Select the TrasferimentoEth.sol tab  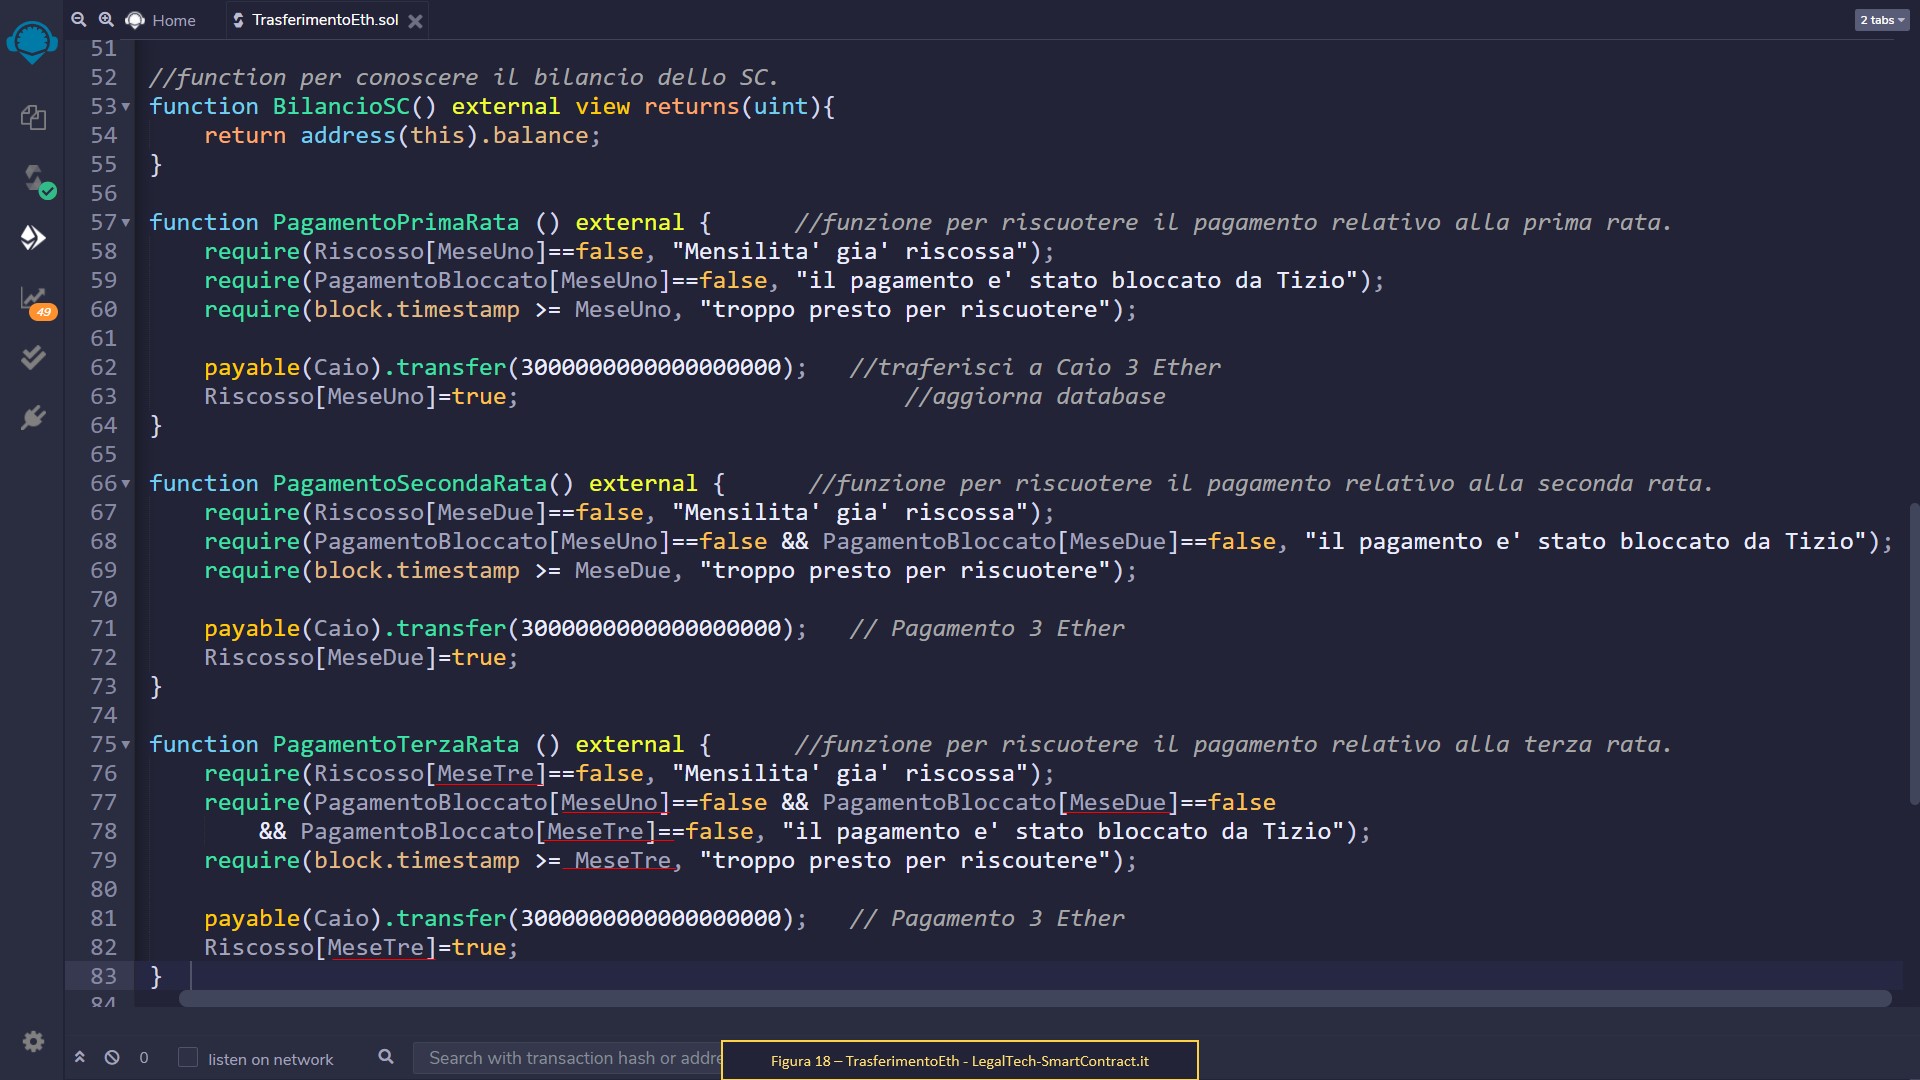coord(325,20)
